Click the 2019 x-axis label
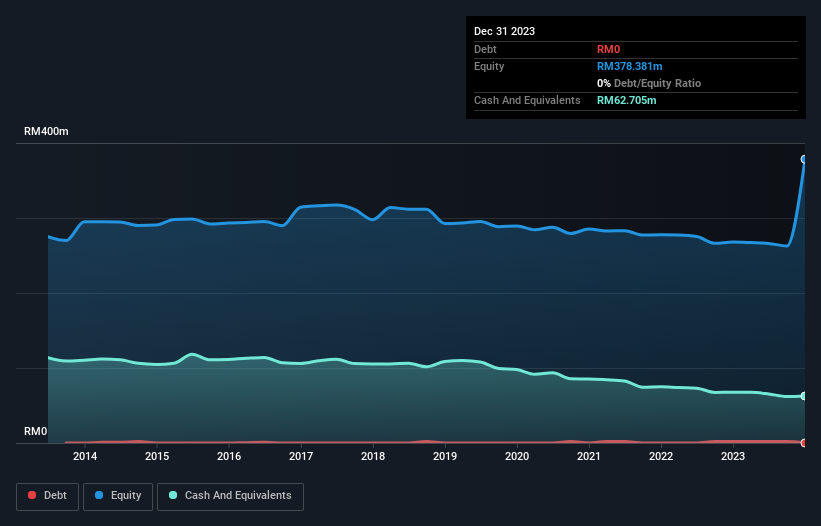The image size is (821, 526). pos(445,456)
